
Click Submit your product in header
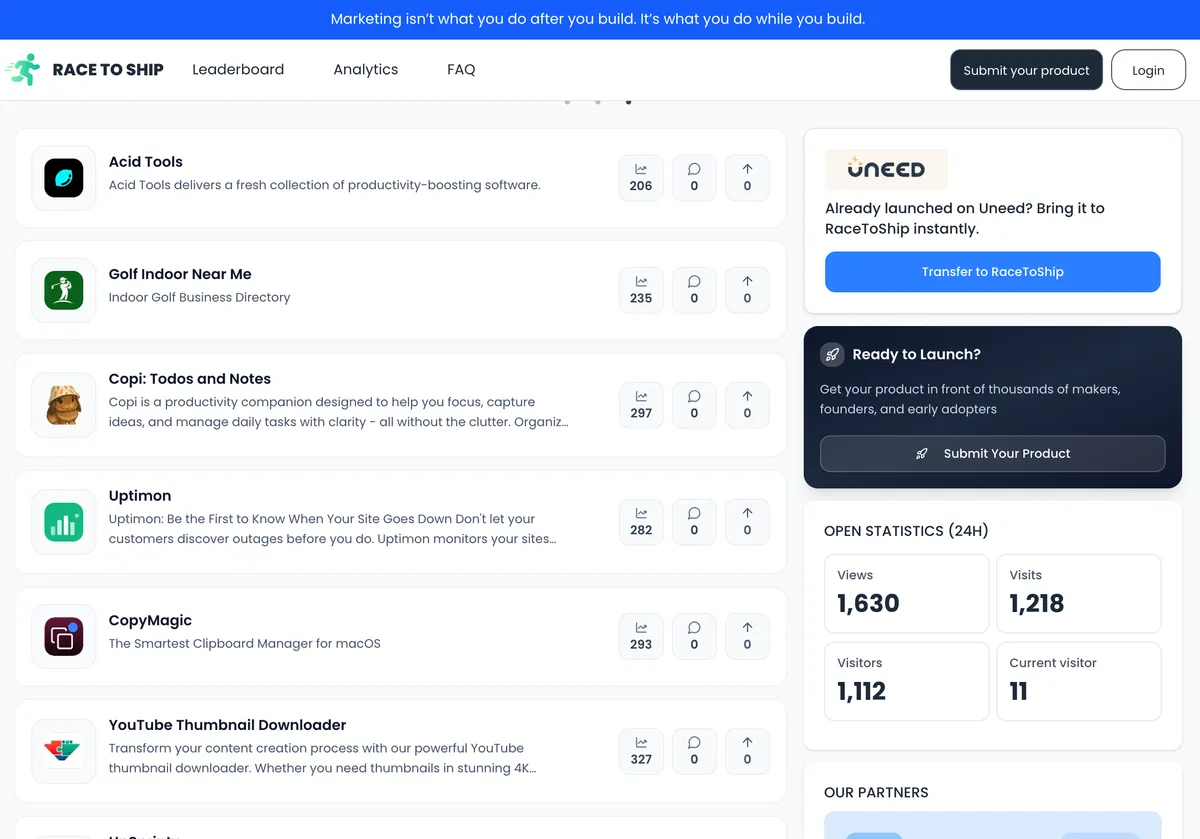coord(1026,70)
